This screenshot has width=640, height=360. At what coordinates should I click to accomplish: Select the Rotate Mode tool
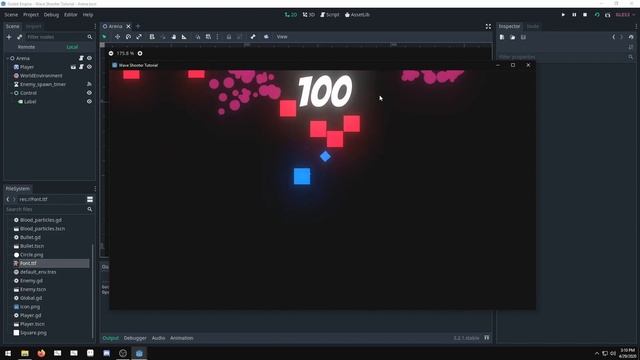point(128,37)
